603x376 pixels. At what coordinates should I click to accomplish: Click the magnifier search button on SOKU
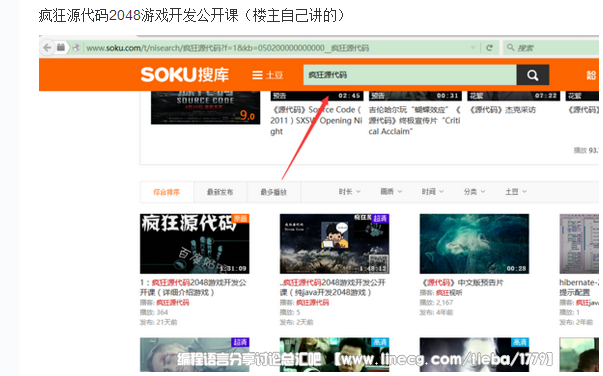tap(533, 75)
